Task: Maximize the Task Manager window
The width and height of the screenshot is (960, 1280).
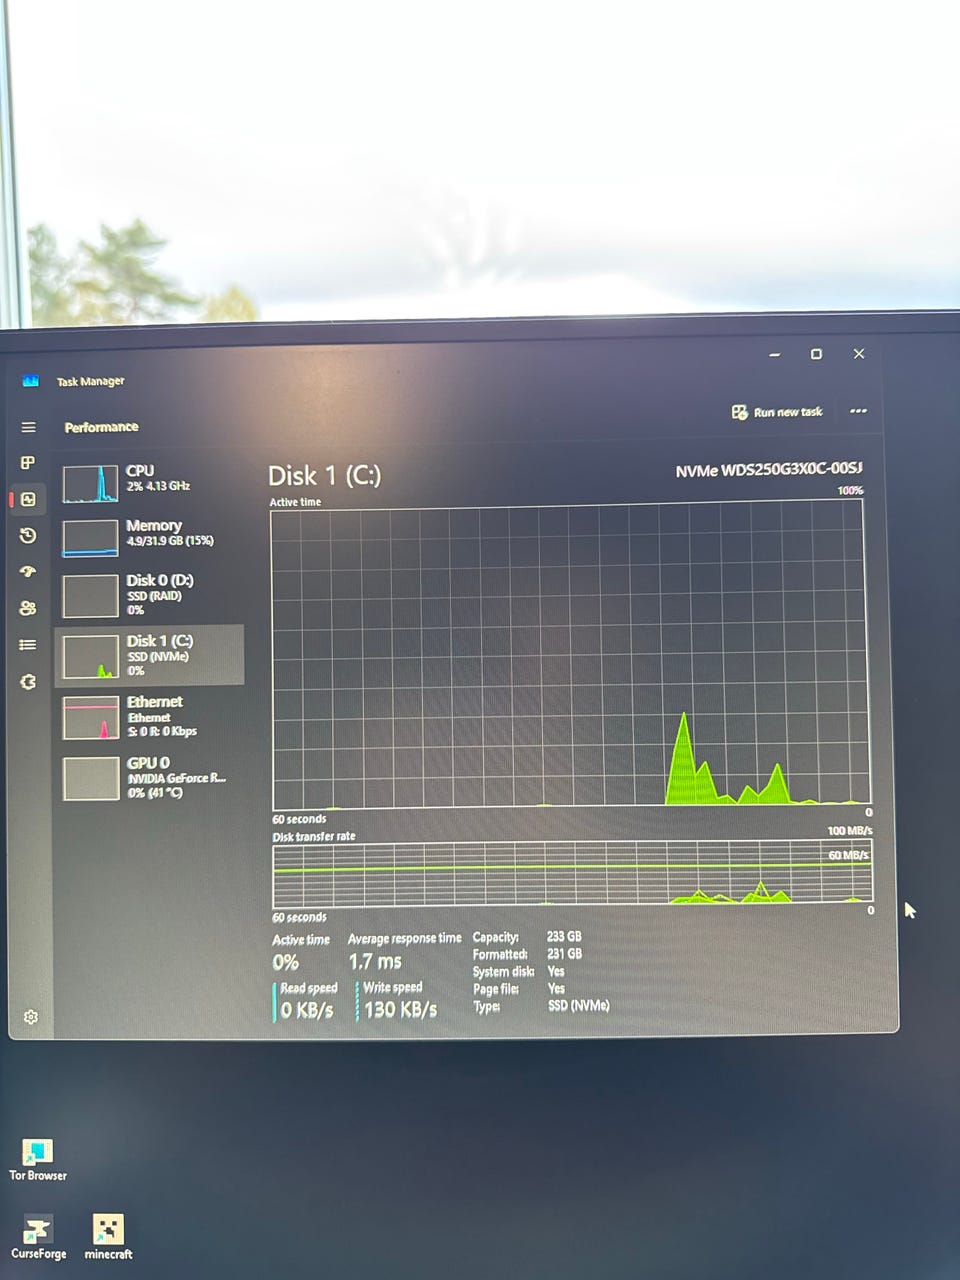Action: pyautogui.click(x=816, y=354)
